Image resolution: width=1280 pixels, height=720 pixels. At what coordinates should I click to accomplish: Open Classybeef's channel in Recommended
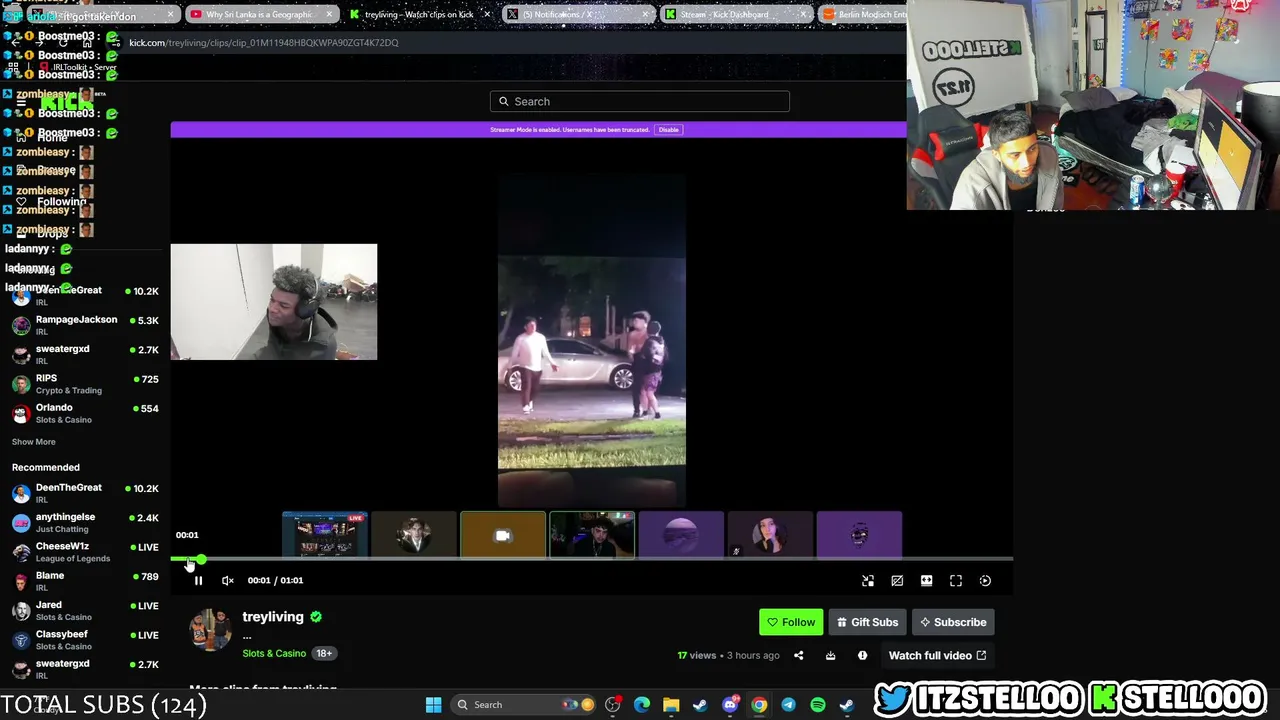[x=85, y=640]
